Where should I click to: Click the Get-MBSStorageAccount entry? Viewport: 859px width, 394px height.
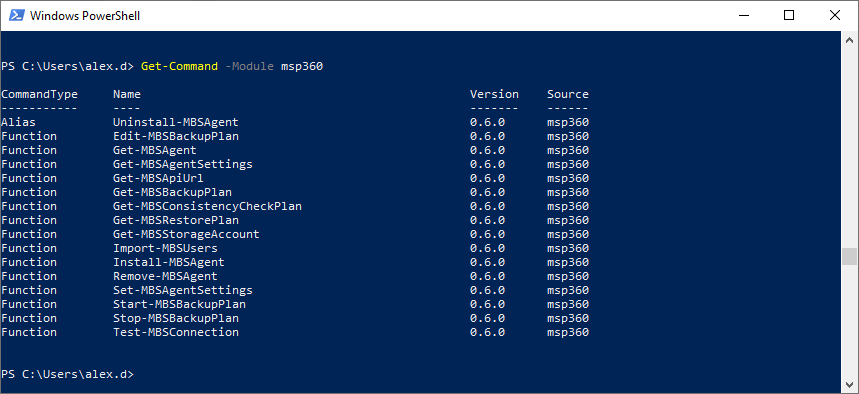coord(186,234)
